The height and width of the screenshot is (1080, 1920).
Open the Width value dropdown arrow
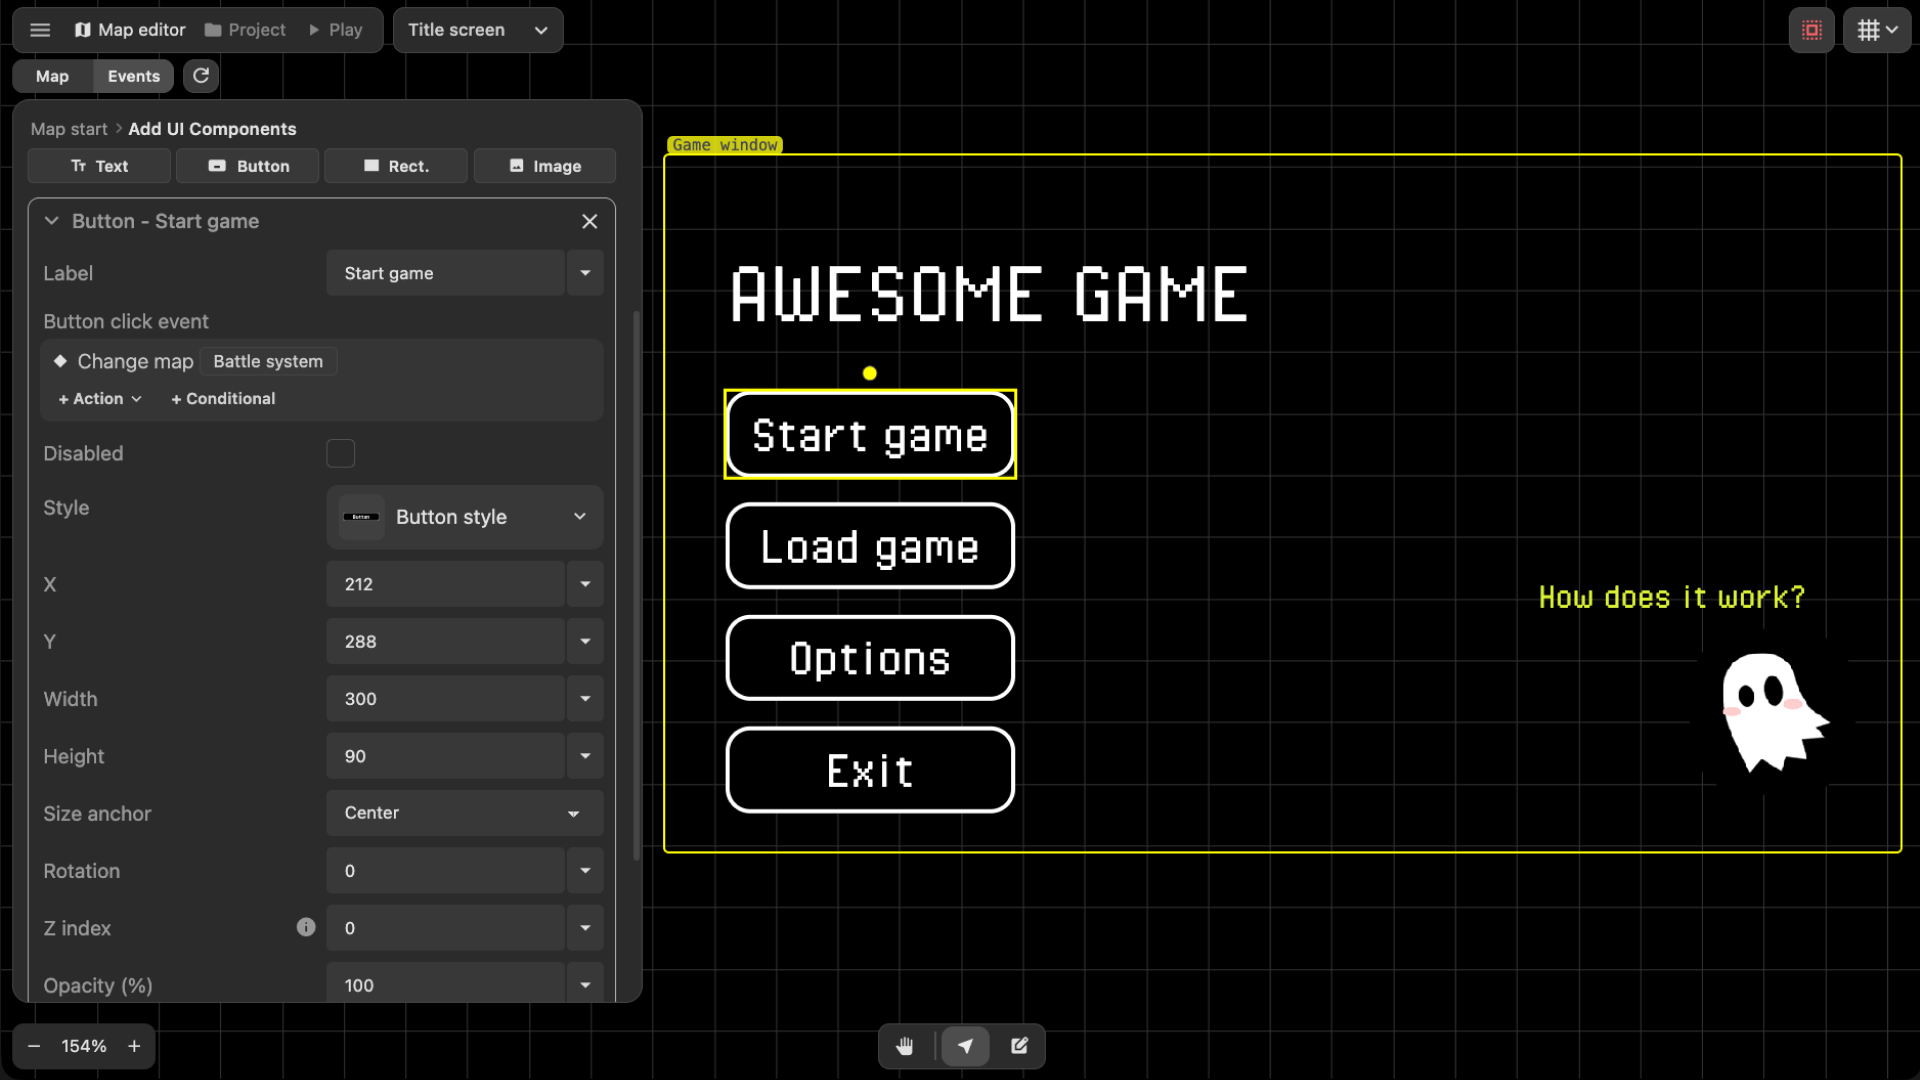(x=585, y=699)
